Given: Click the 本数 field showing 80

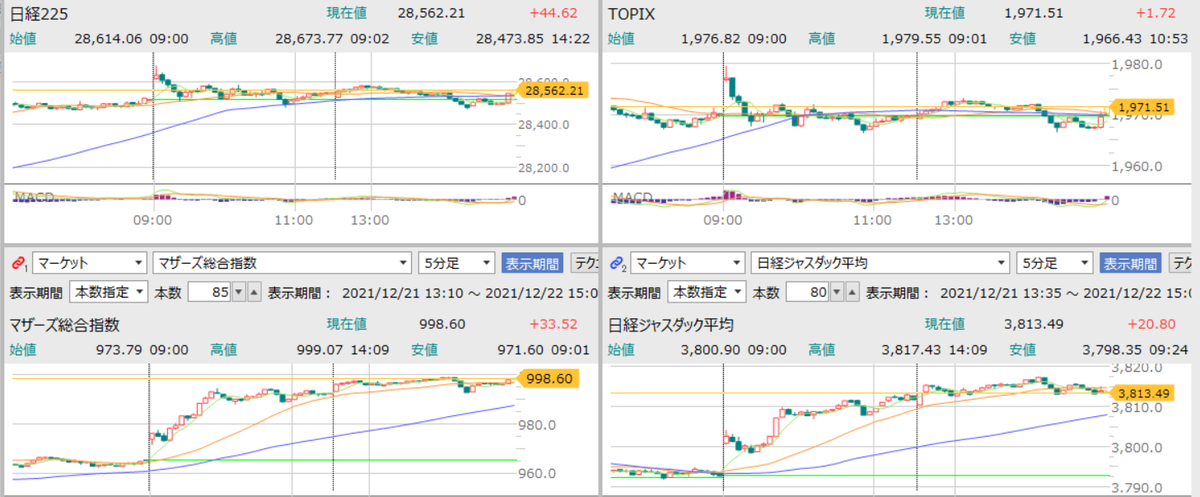Looking at the screenshot, I should tap(807, 292).
